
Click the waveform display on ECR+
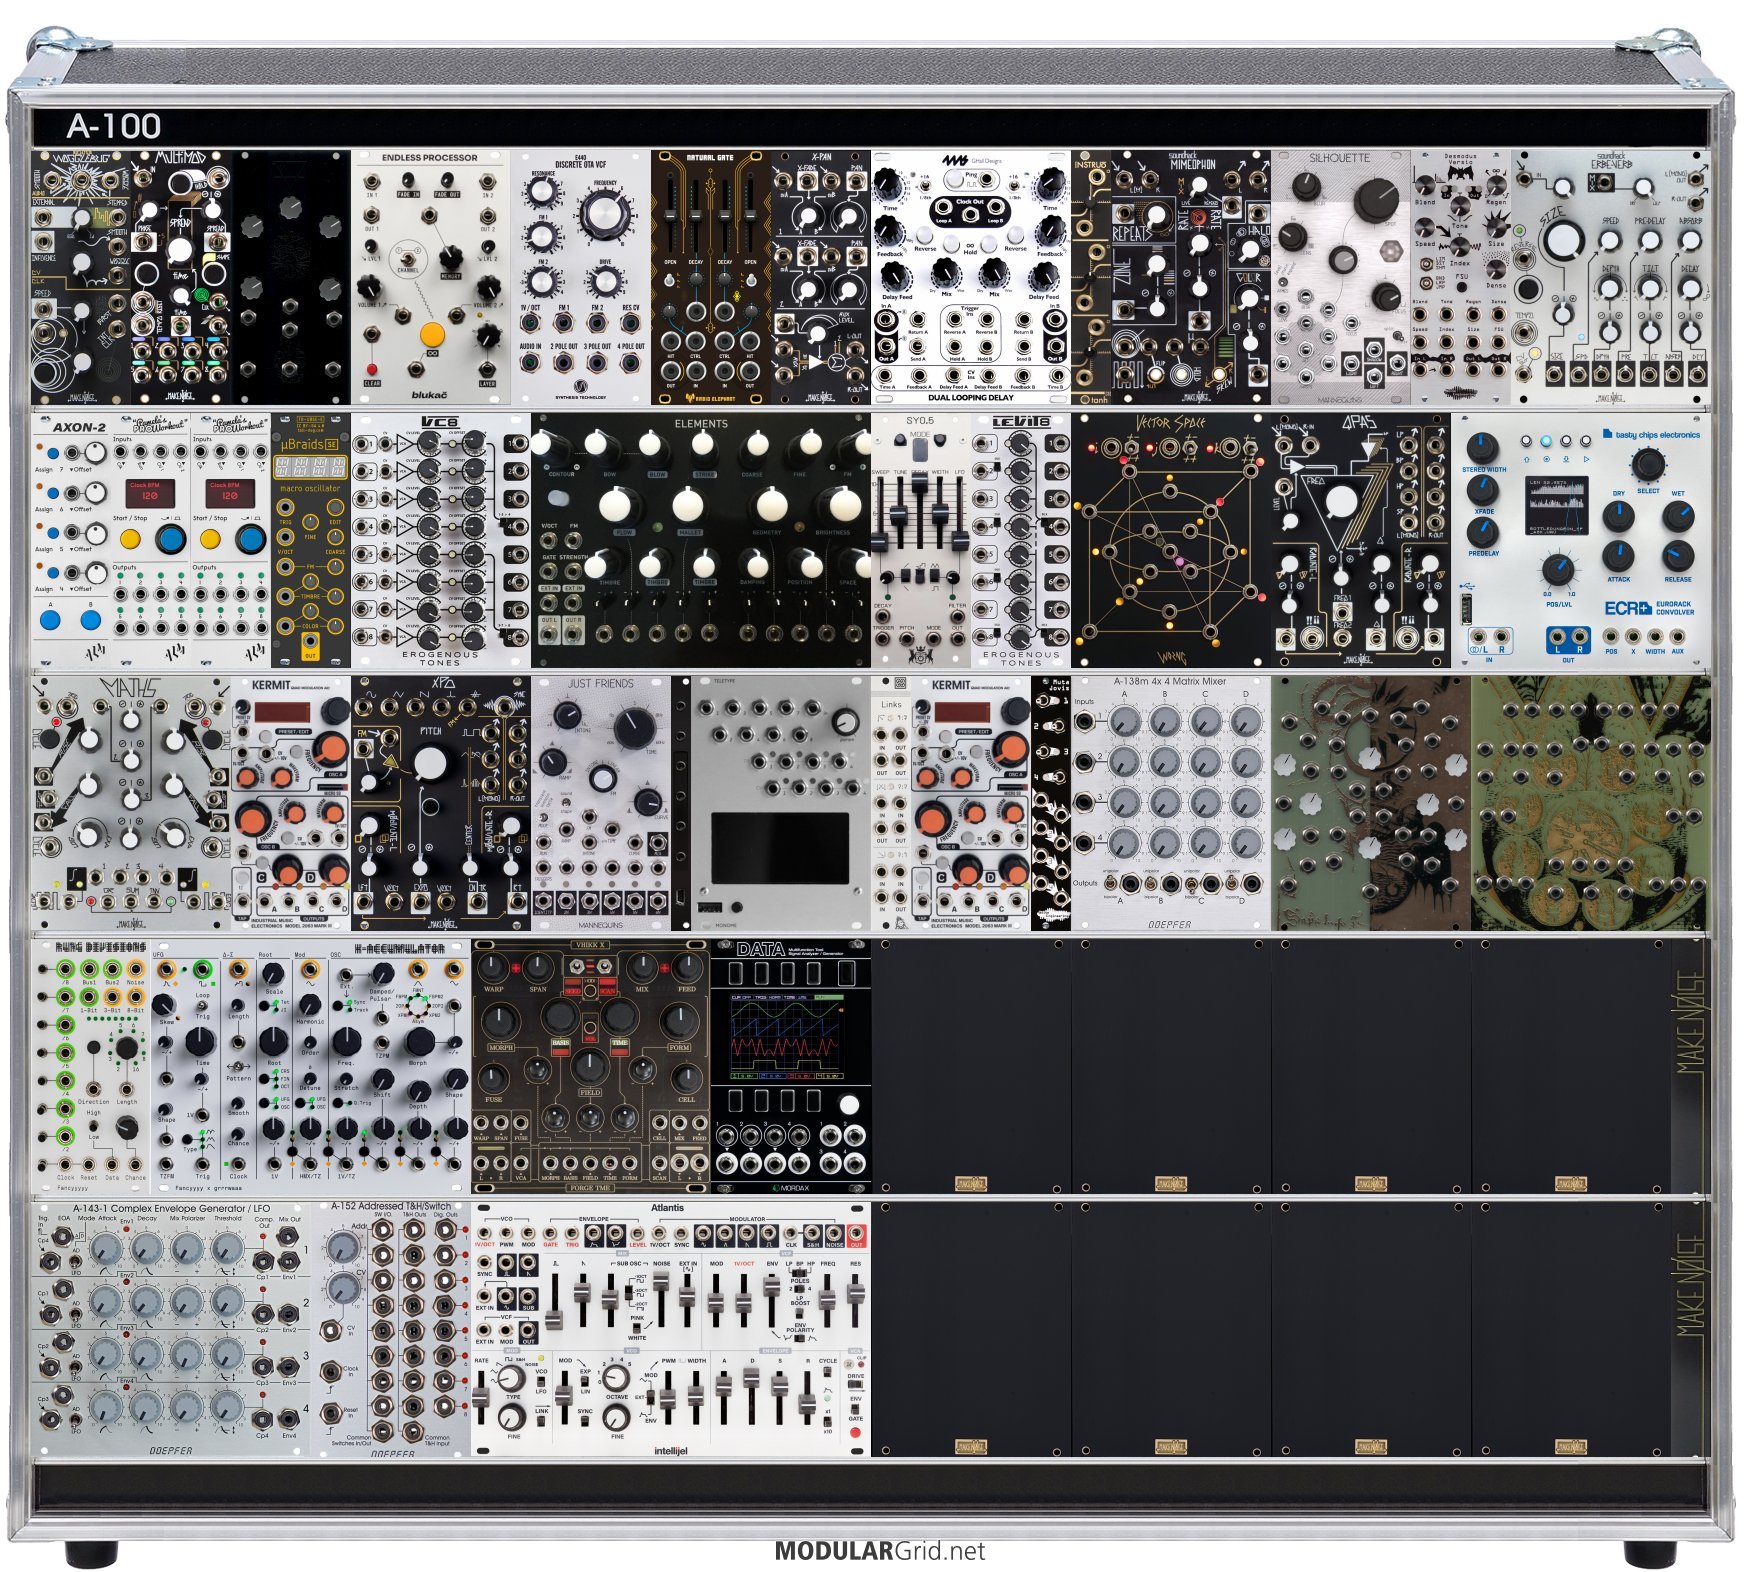1558,505
